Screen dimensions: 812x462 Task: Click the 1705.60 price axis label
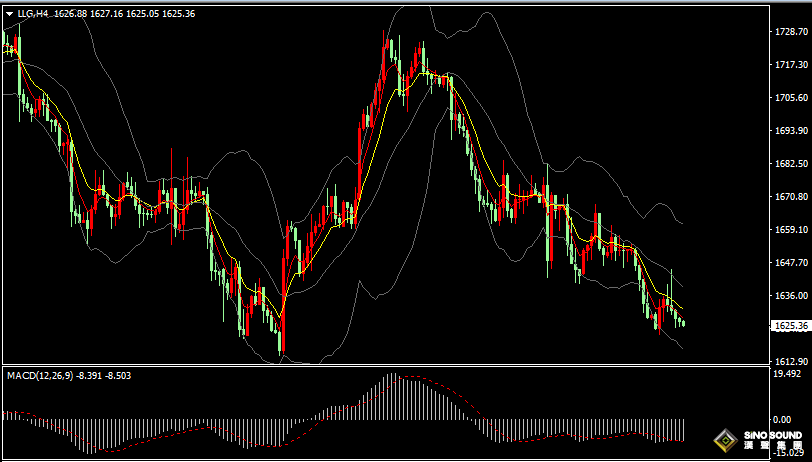tap(790, 98)
